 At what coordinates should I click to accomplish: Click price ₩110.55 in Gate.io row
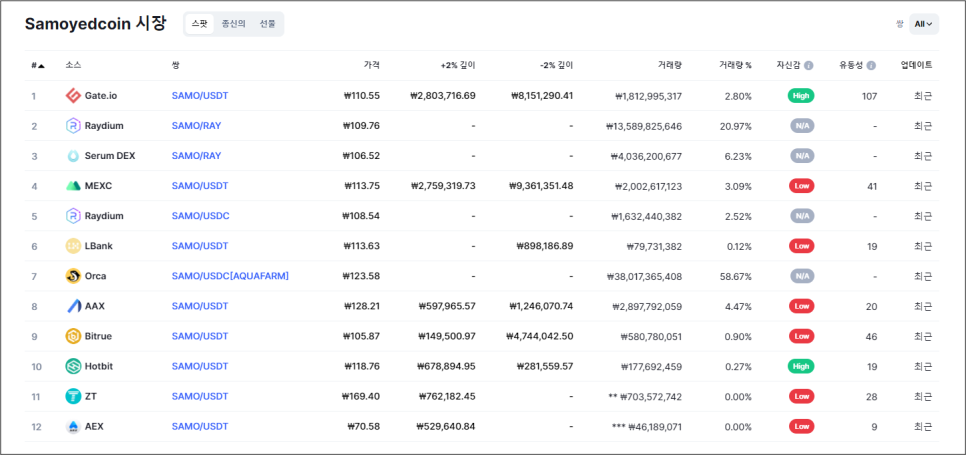click(361, 96)
